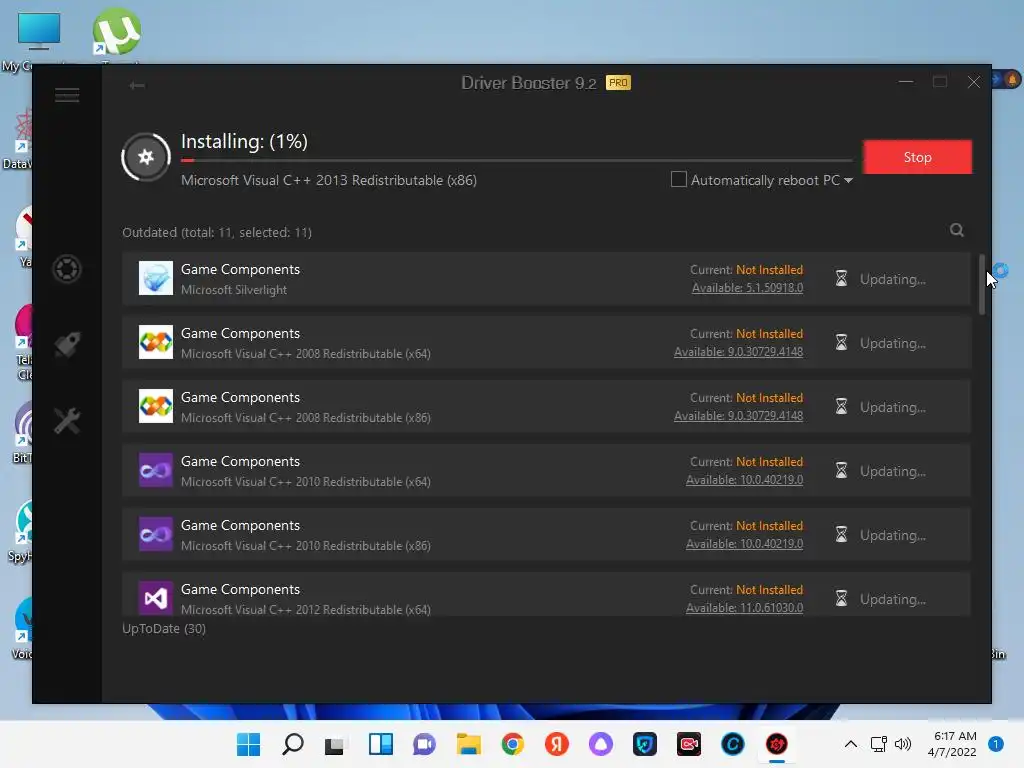Screen dimensions: 1024x768
Task: Open the Tools wrench section in sidebar
Action: 67,421
